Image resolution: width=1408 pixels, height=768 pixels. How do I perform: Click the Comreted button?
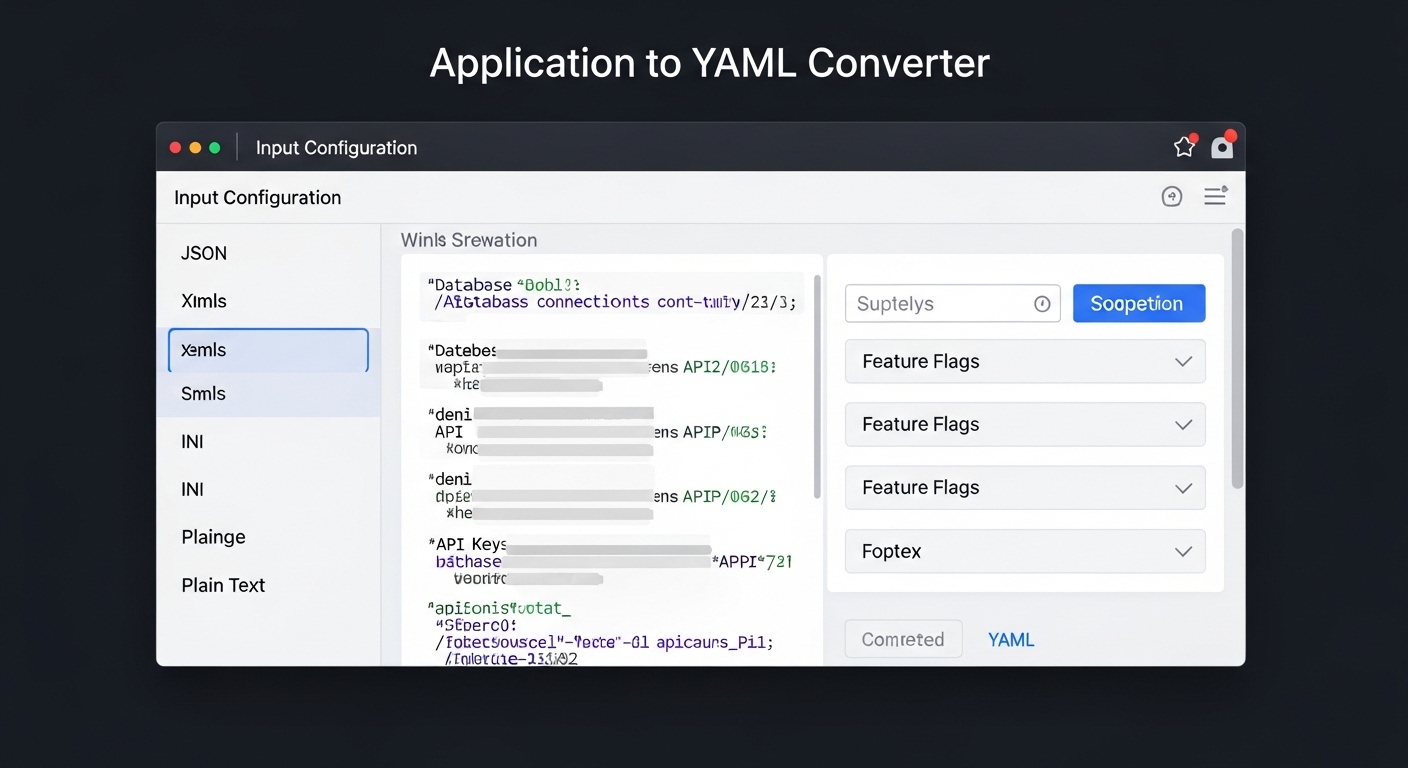(903, 639)
